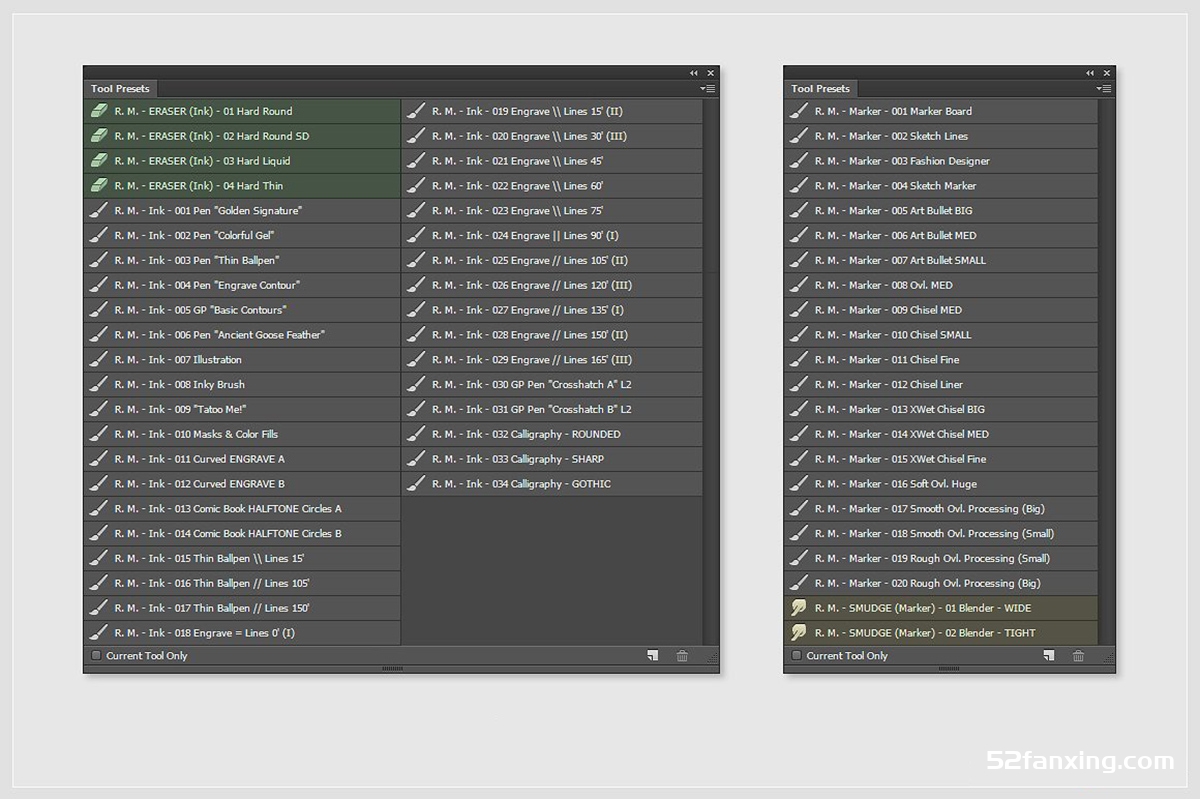Open the right Tool Presets panel flyout menu
The image size is (1200, 799).
pyautogui.click(x=1104, y=89)
